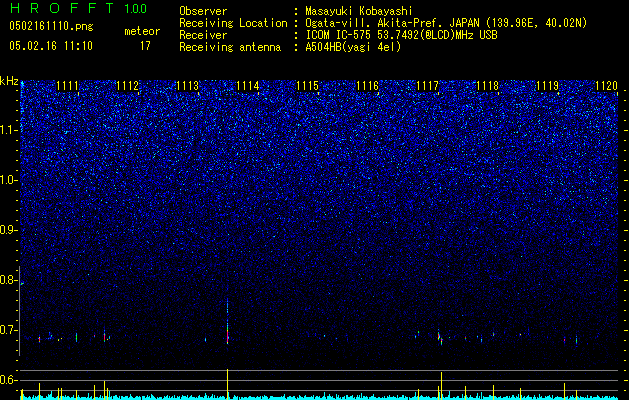Click the 1111 time marker

(x=67, y=86)
